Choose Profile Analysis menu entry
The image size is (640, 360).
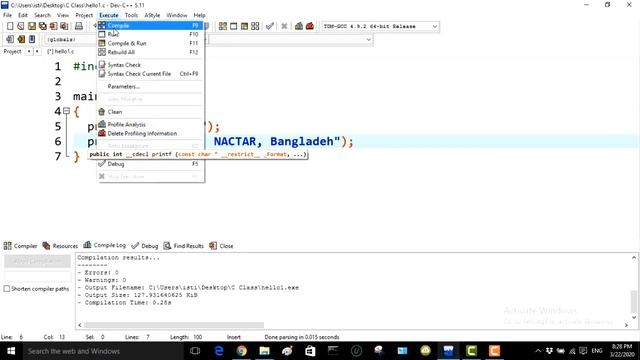[150, 124]
